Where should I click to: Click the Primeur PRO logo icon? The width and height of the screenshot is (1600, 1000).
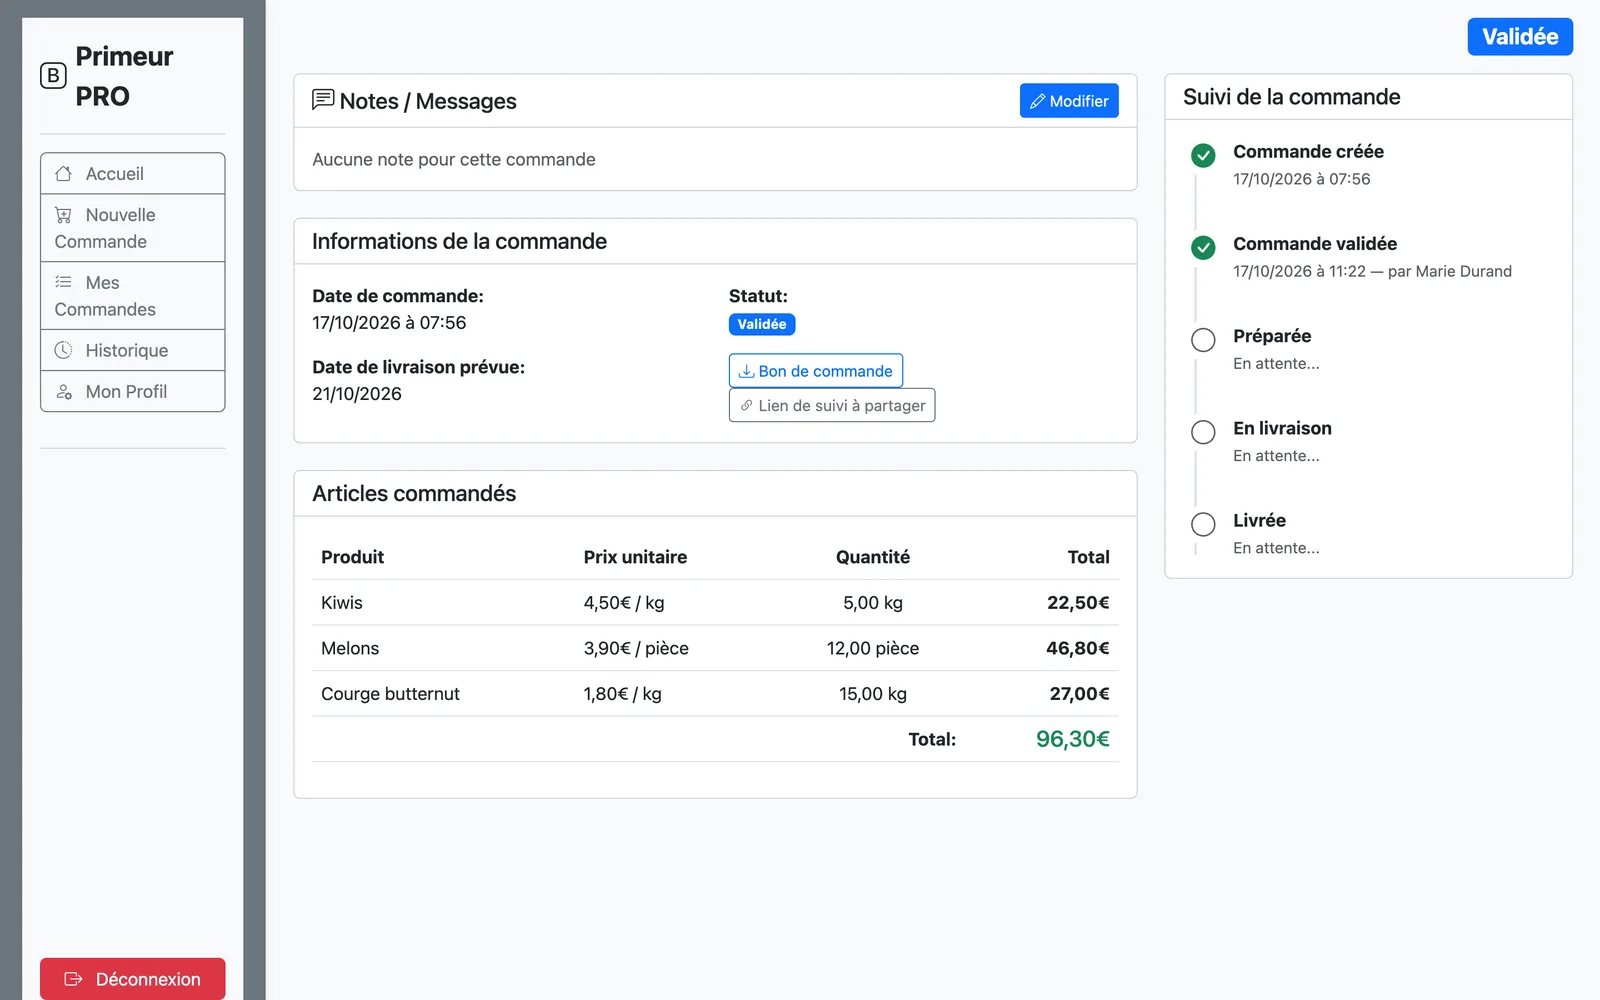[53, 76]
